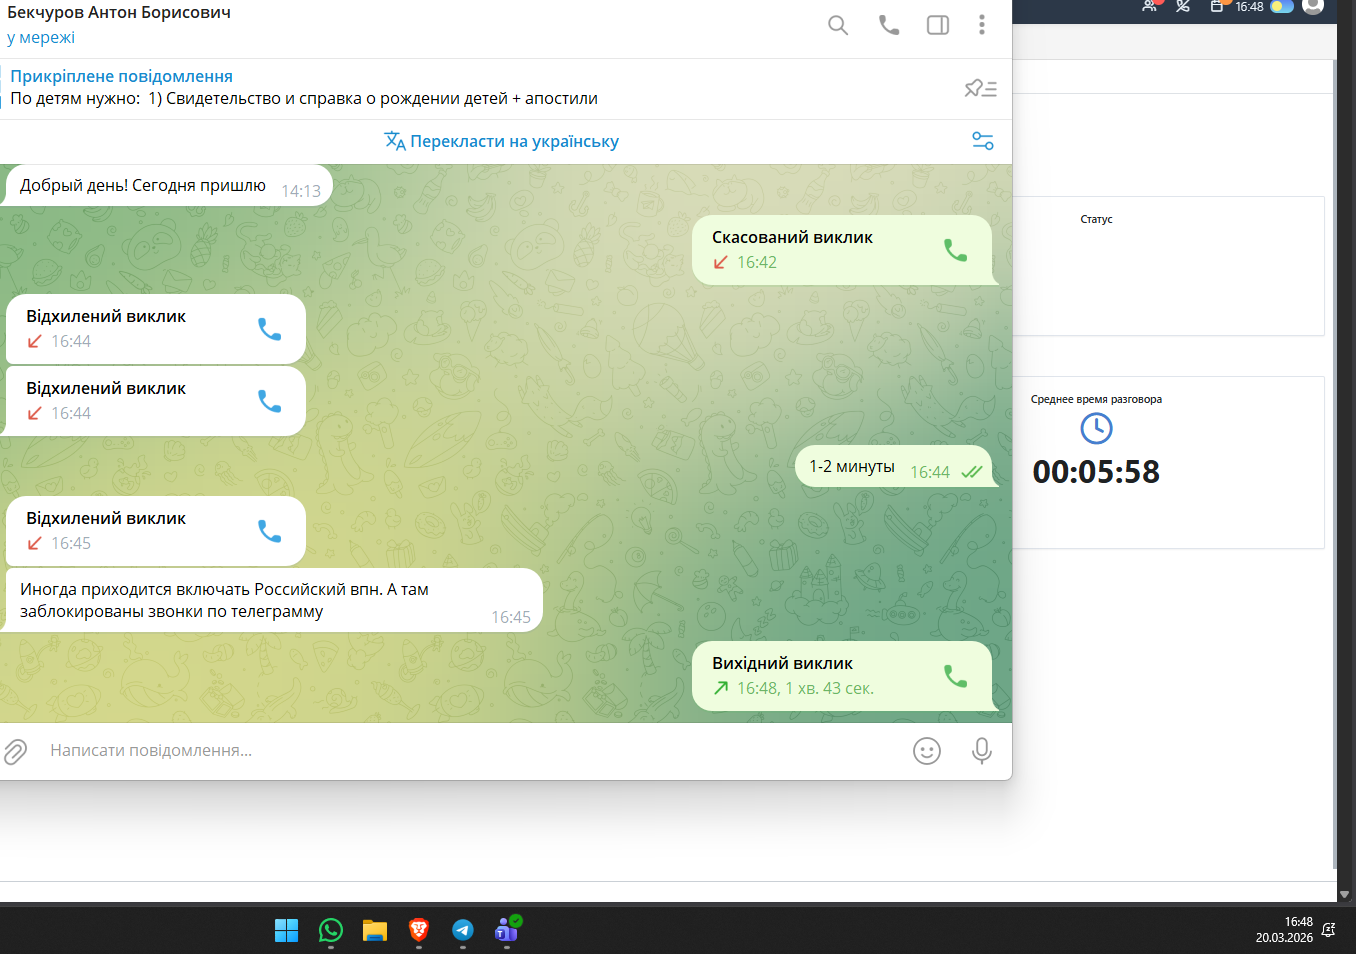Start a call from the chat header
Viewport: 1356px width, 954px height.
pyautogui.click(x=889, y=25)
